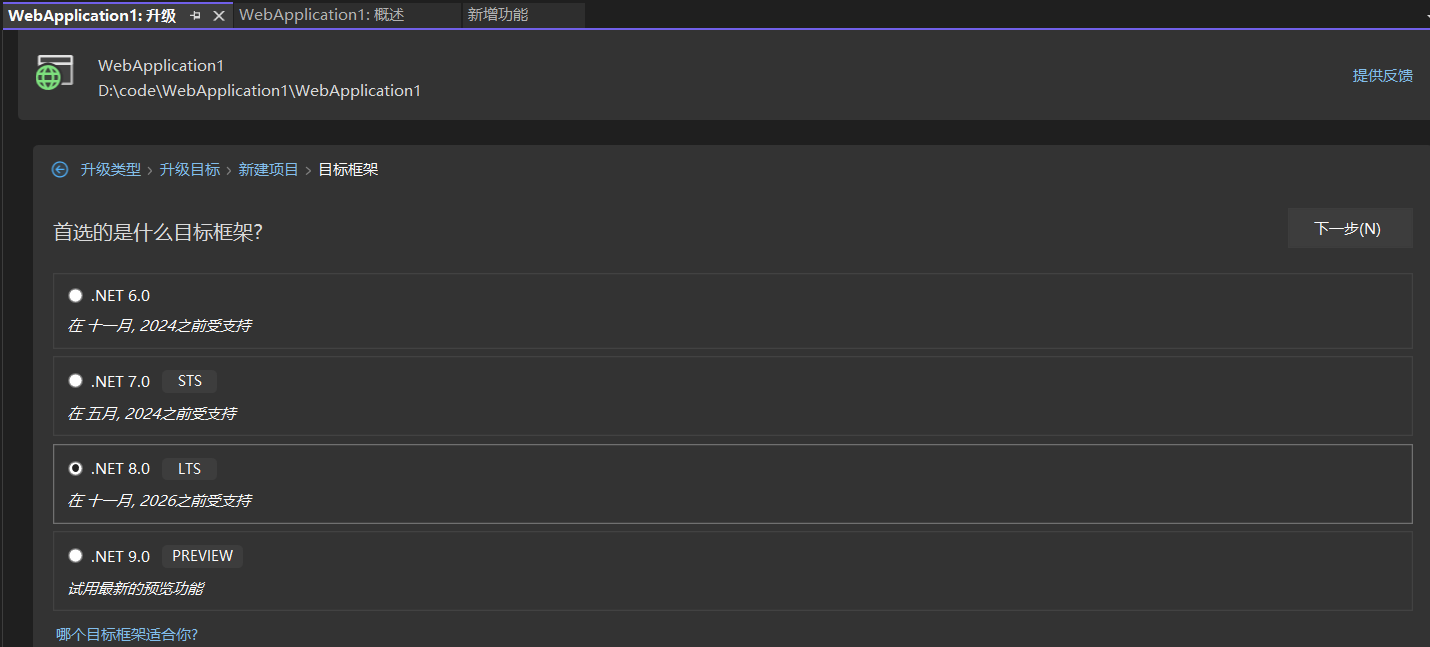Pick the .NET 9.0 radio option
The height and width of the screenshot is (647, 1430).
pyautogui.click(x=76, y=556)
